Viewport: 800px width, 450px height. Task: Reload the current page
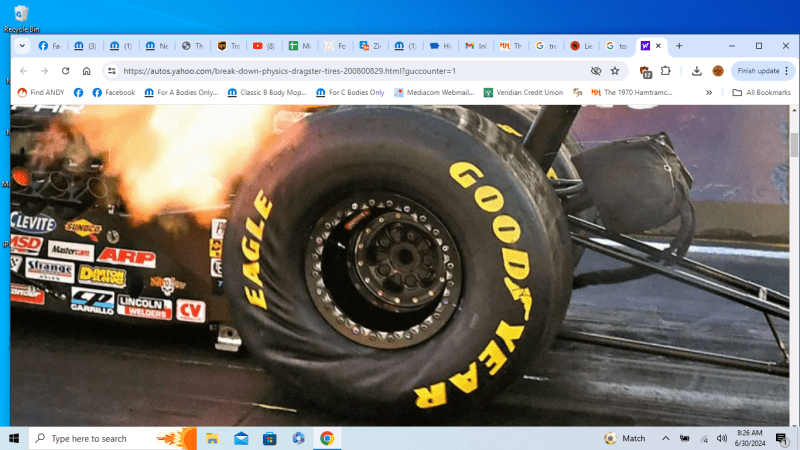[65, 71]
